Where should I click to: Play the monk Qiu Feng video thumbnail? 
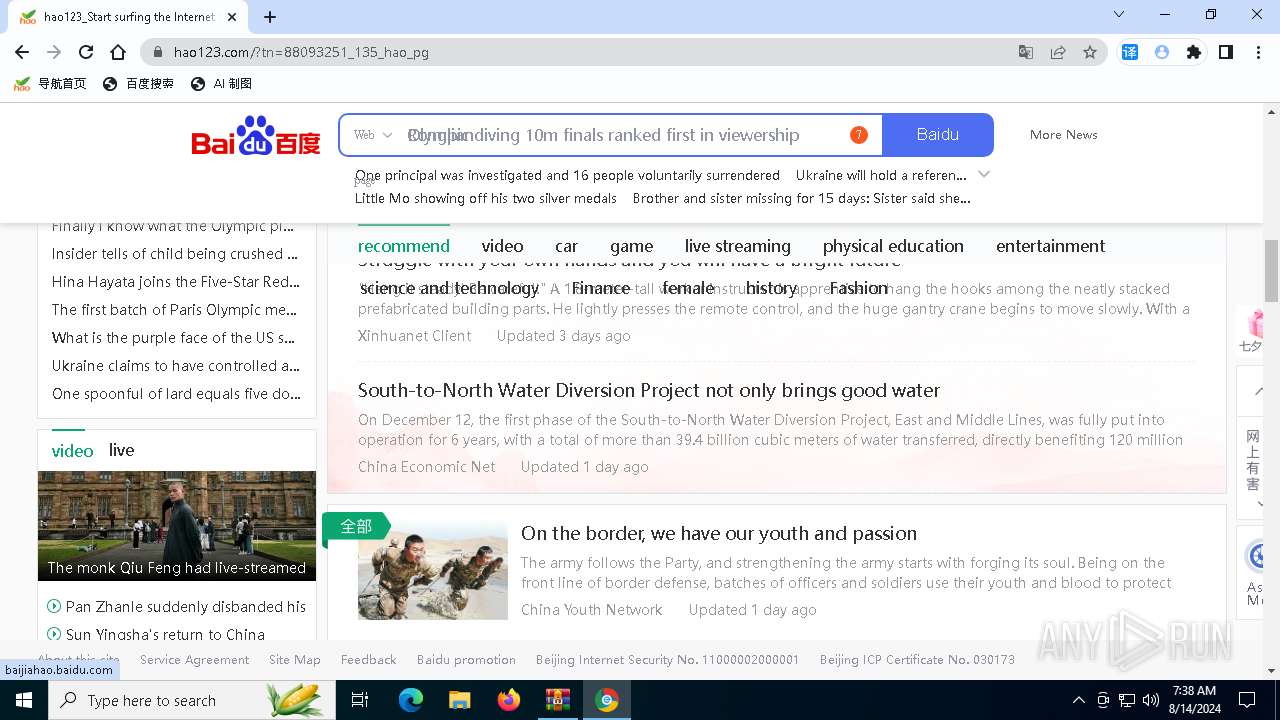click(177, 526)
